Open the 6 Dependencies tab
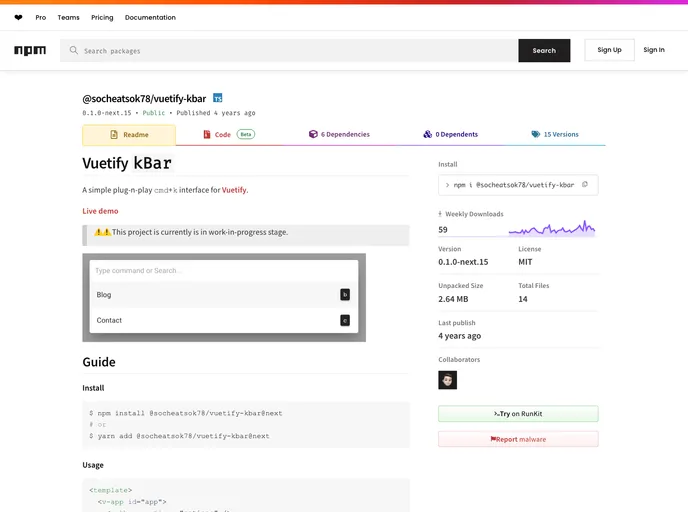688x512 pixels. [x=339, y=134]
